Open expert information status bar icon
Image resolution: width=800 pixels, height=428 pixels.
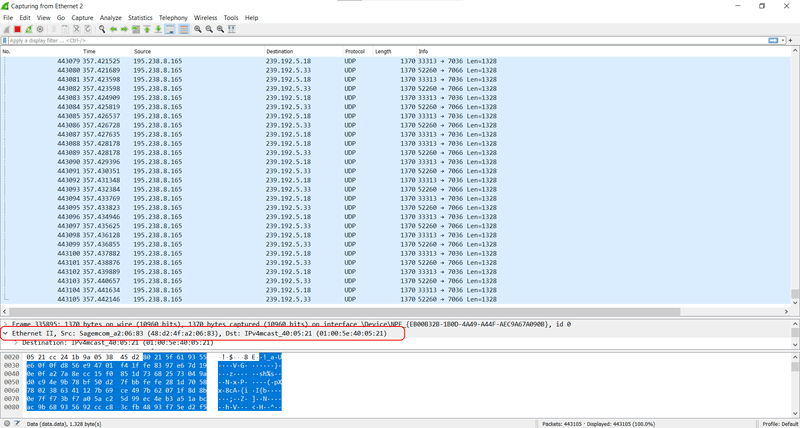[x=5, y=423]
